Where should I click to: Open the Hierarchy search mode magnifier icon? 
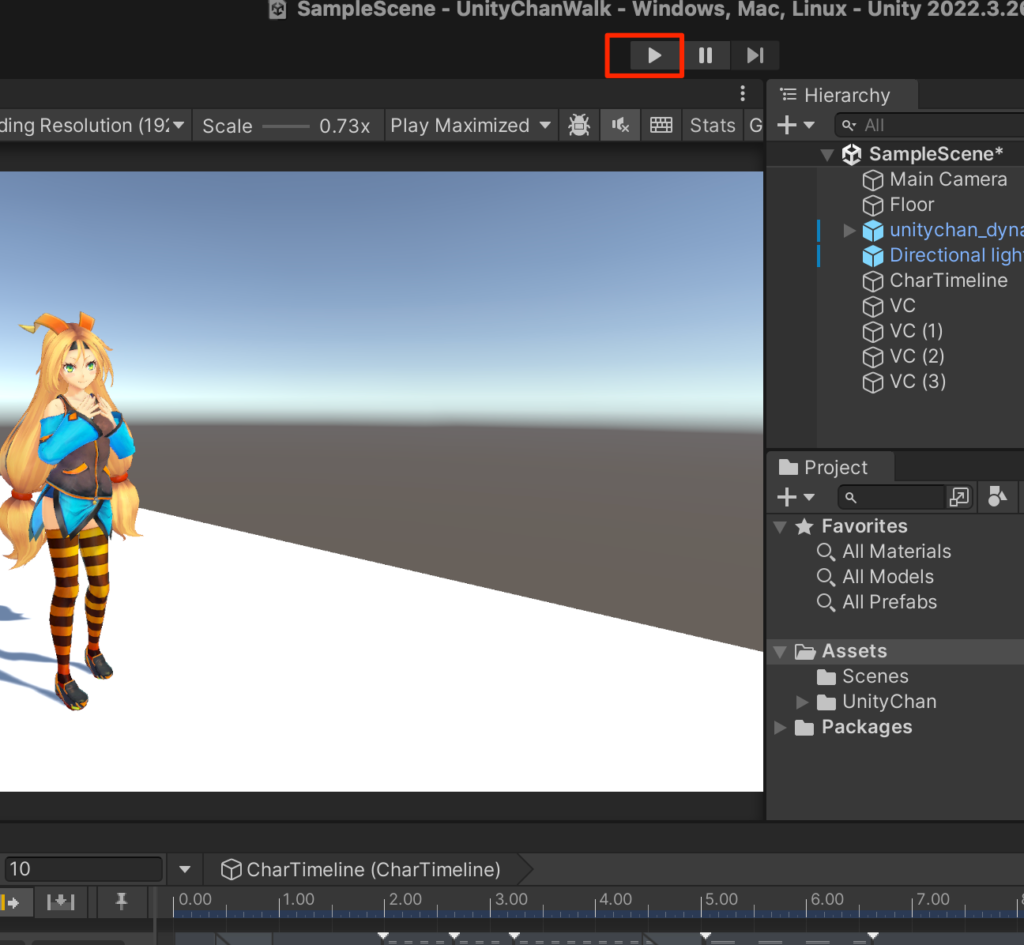849,125
